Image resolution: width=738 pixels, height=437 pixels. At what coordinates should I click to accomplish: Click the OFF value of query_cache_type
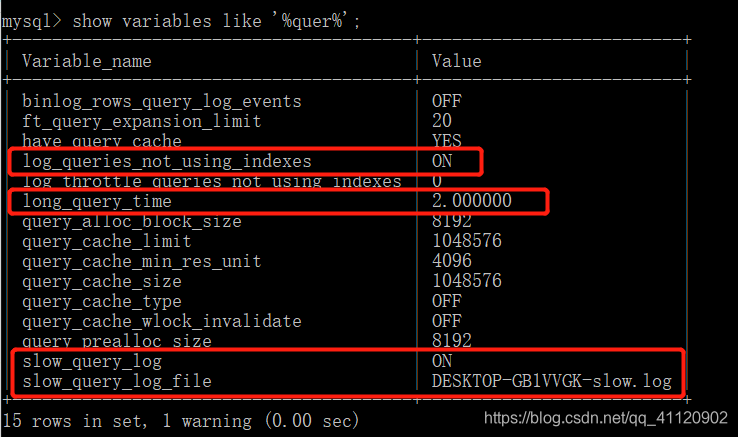click(447, 301)
